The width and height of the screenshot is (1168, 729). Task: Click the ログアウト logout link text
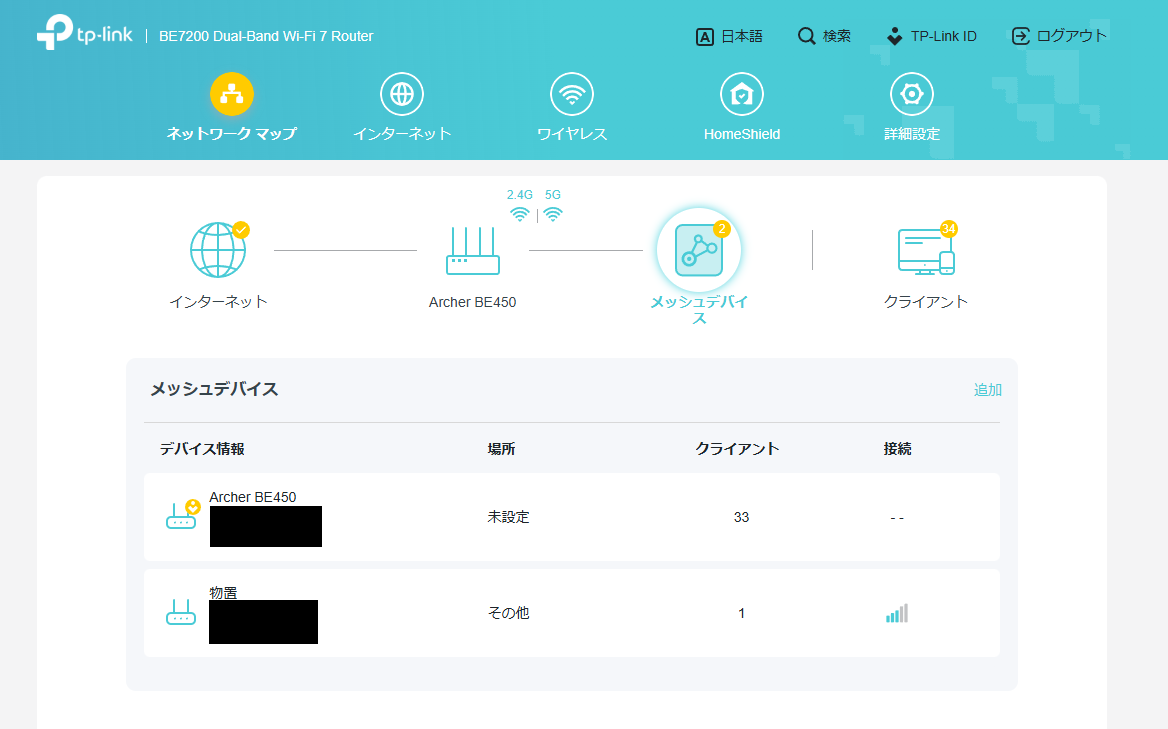1072,36
